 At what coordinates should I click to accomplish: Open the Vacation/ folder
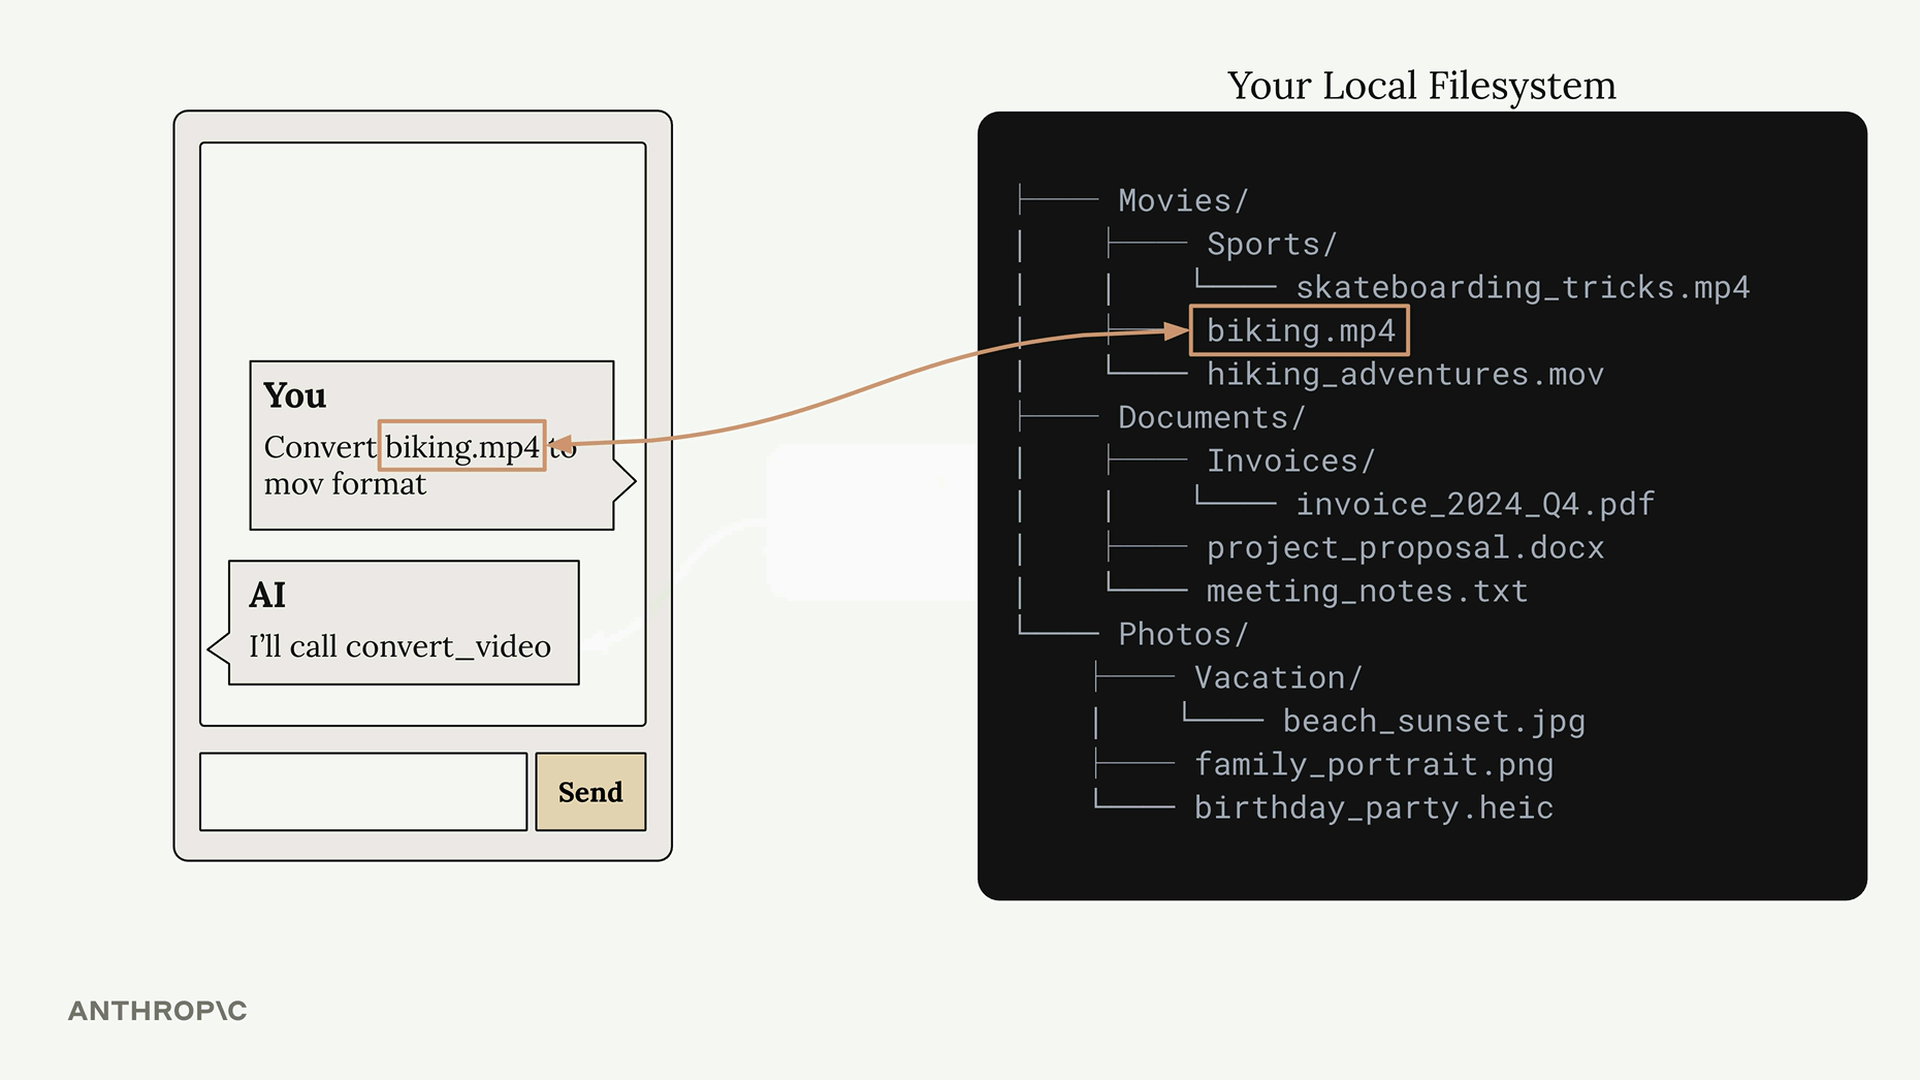(x=1277, y=678)
